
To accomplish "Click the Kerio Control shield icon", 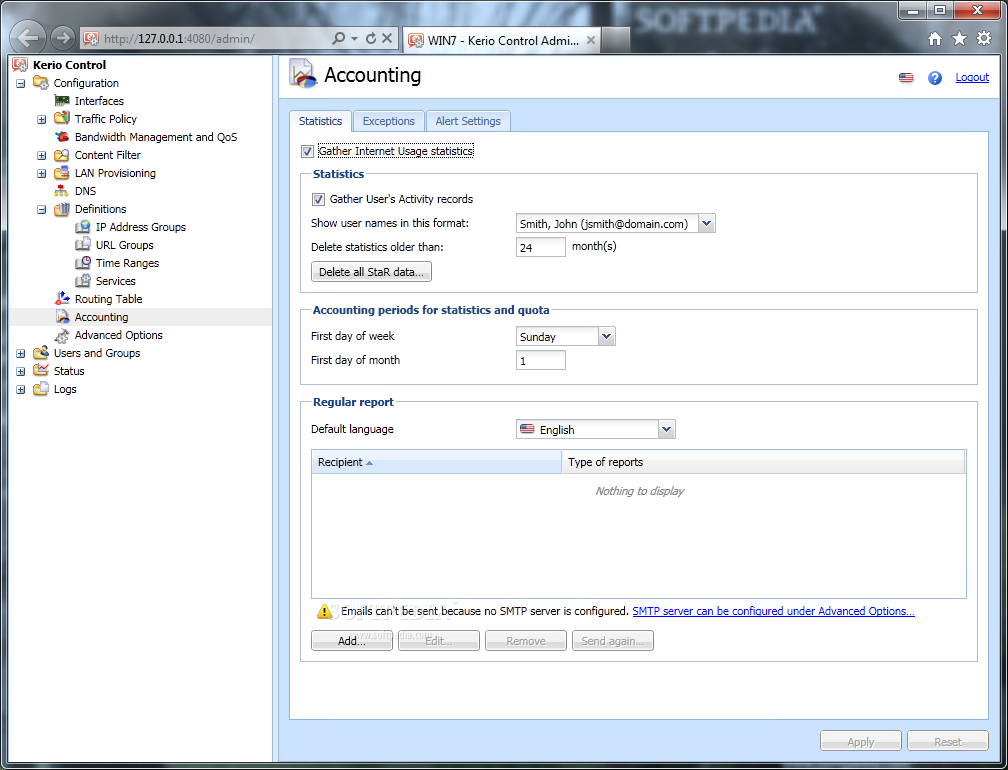I will [x=21, y=65].
